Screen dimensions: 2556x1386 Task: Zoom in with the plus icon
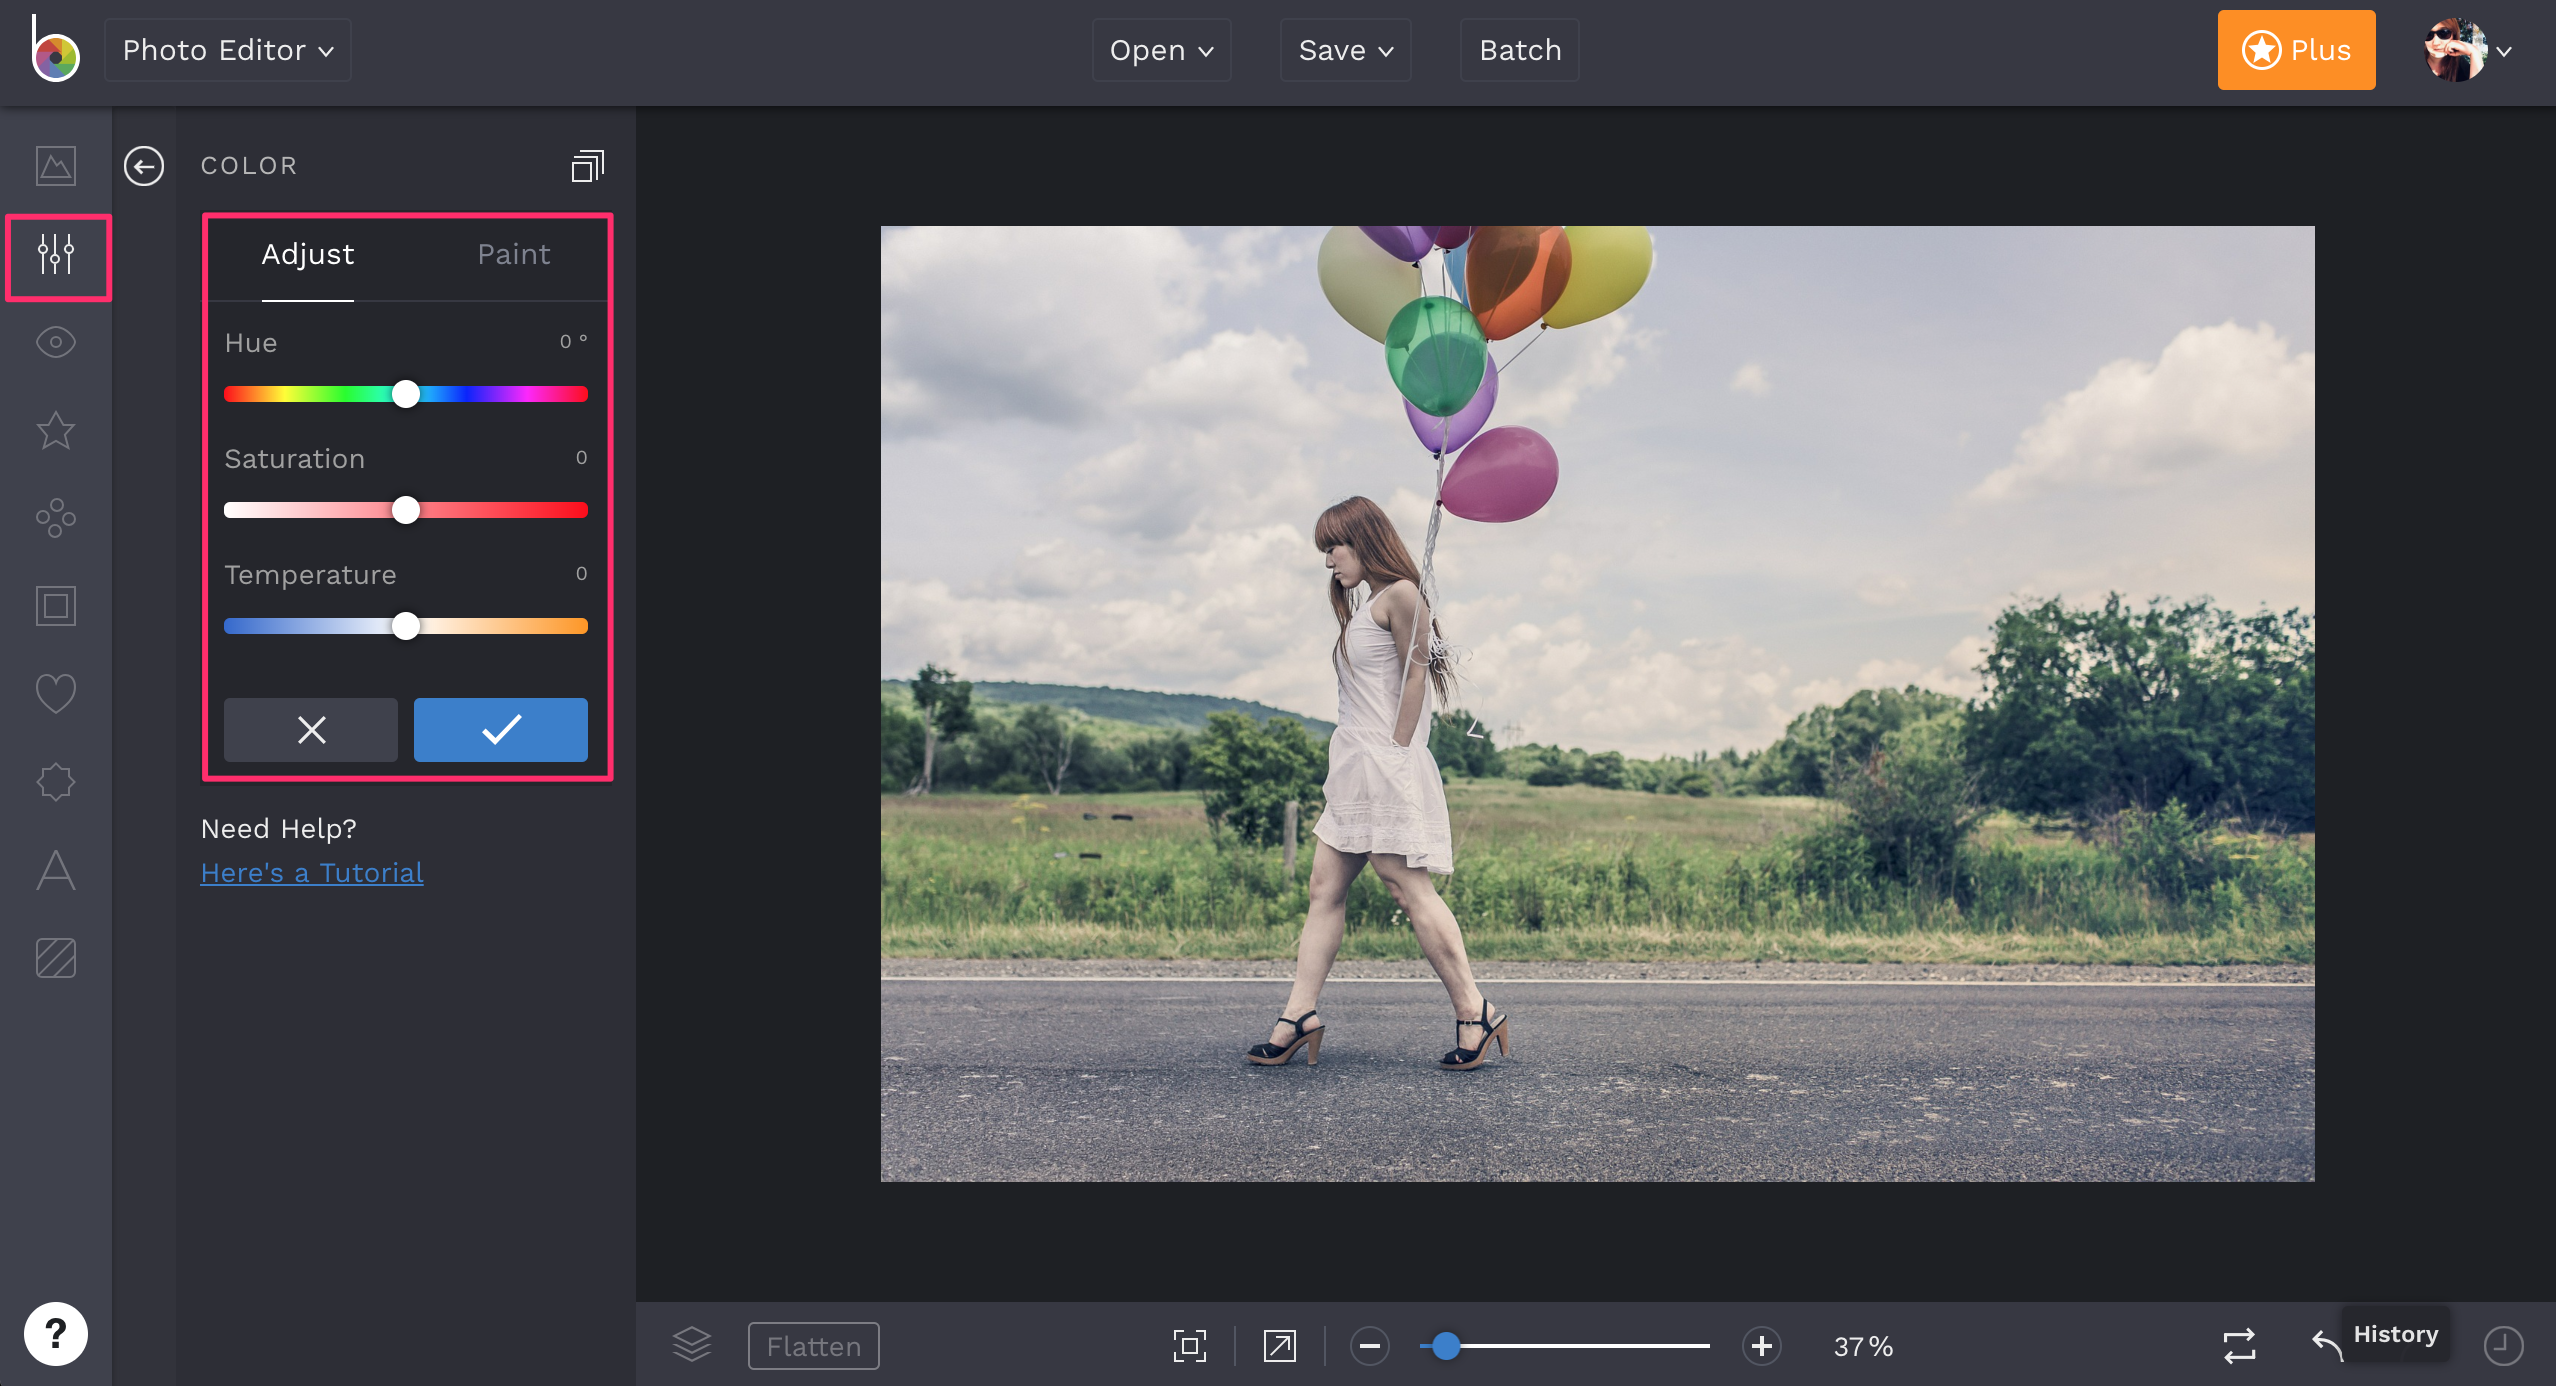click(1762, 1346)
